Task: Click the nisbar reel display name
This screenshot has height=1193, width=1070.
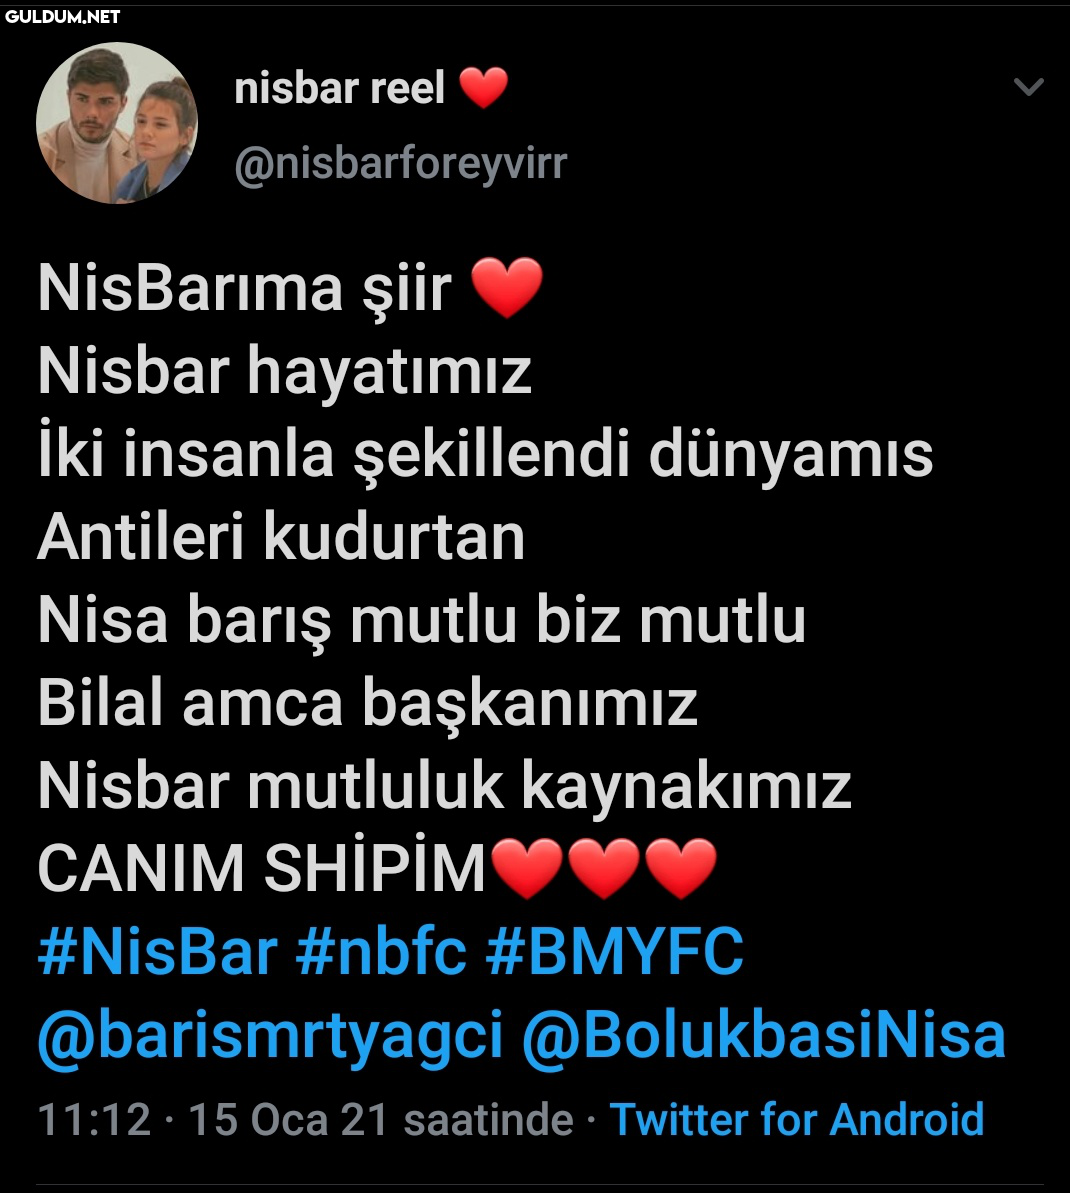Action: (339, 88)
